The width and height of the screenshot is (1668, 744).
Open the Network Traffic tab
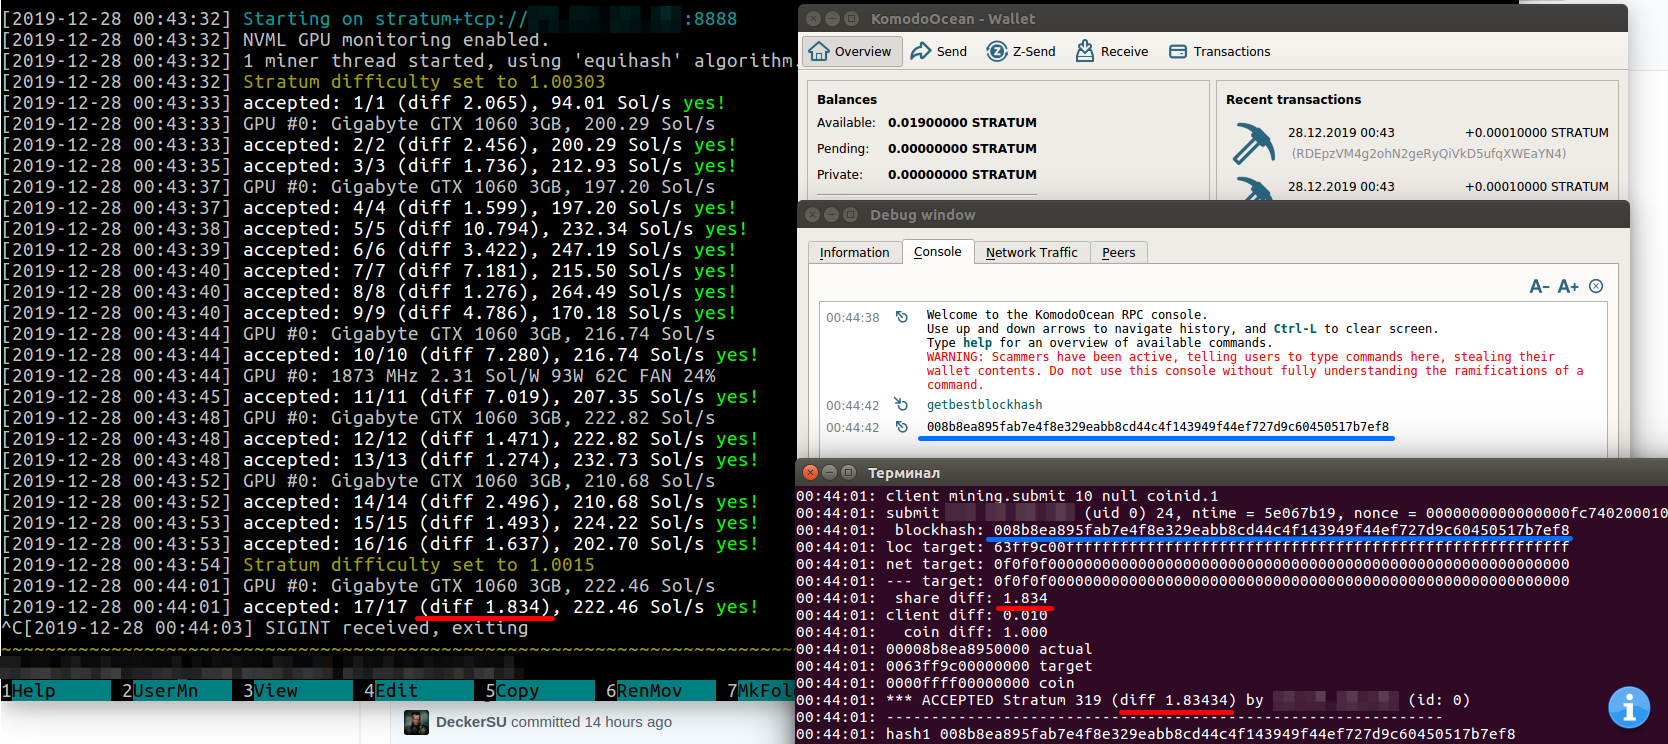1031,252
